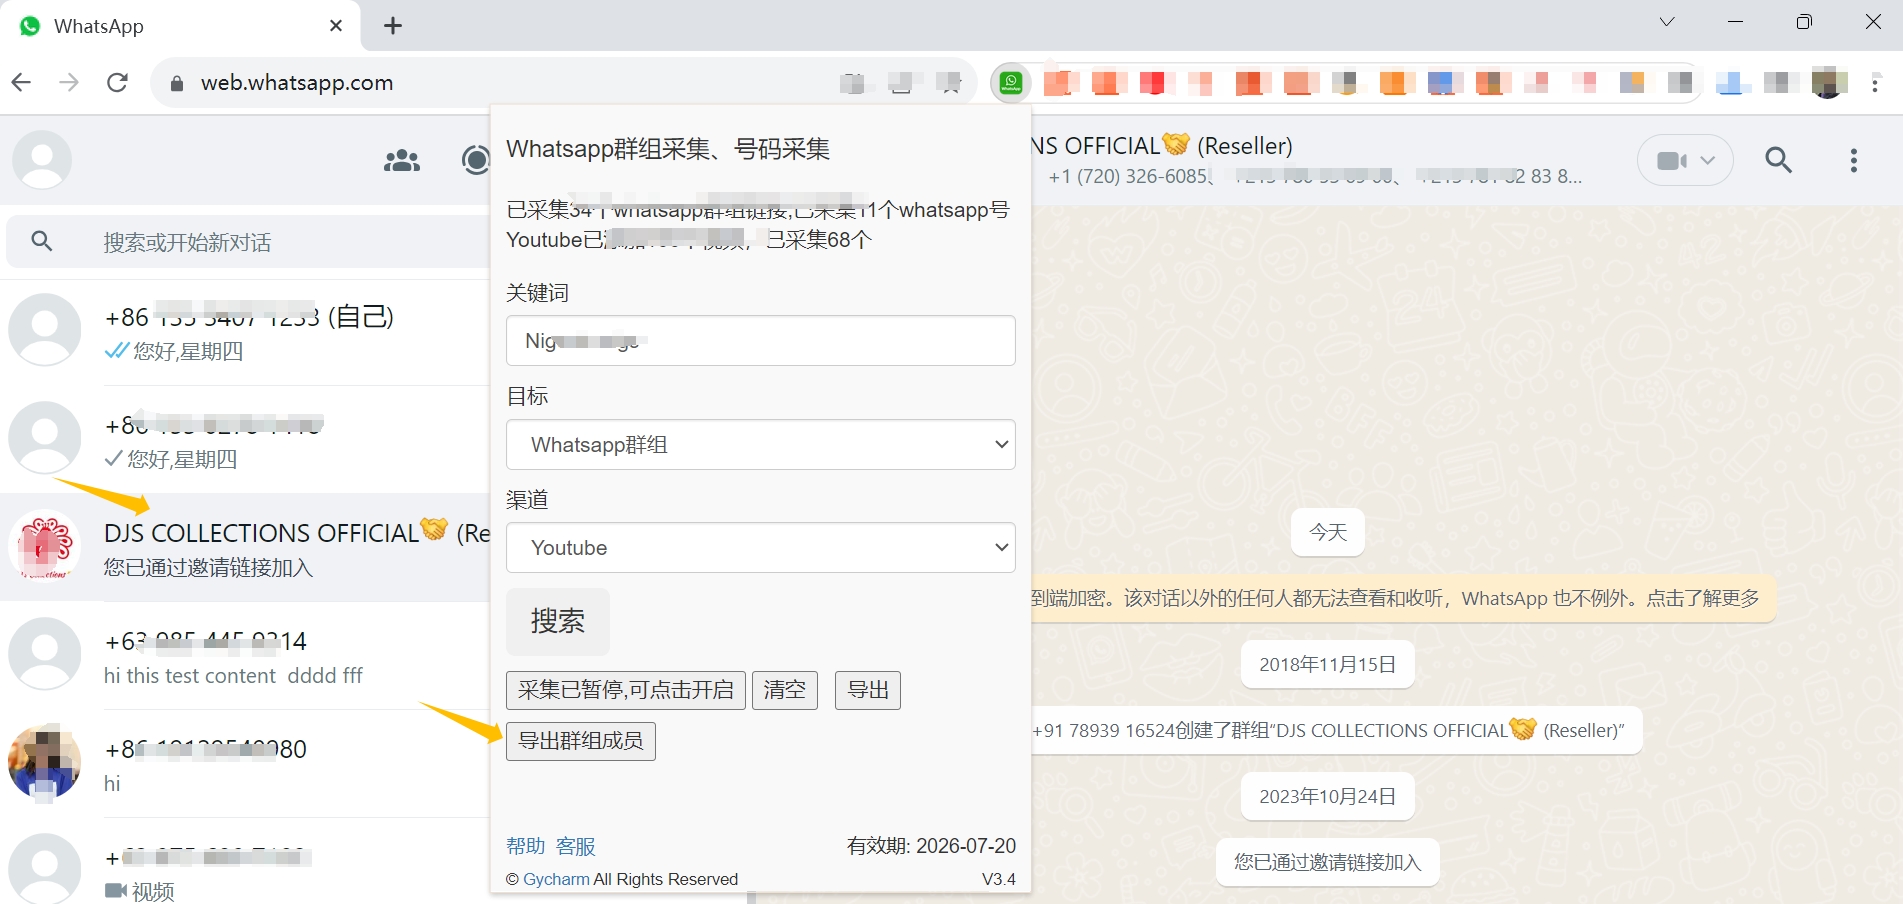Image resolution: width=1903 pixels, height=904 pixels.
Task: Start a video call from the chat header
Action: click(1671, 160)
